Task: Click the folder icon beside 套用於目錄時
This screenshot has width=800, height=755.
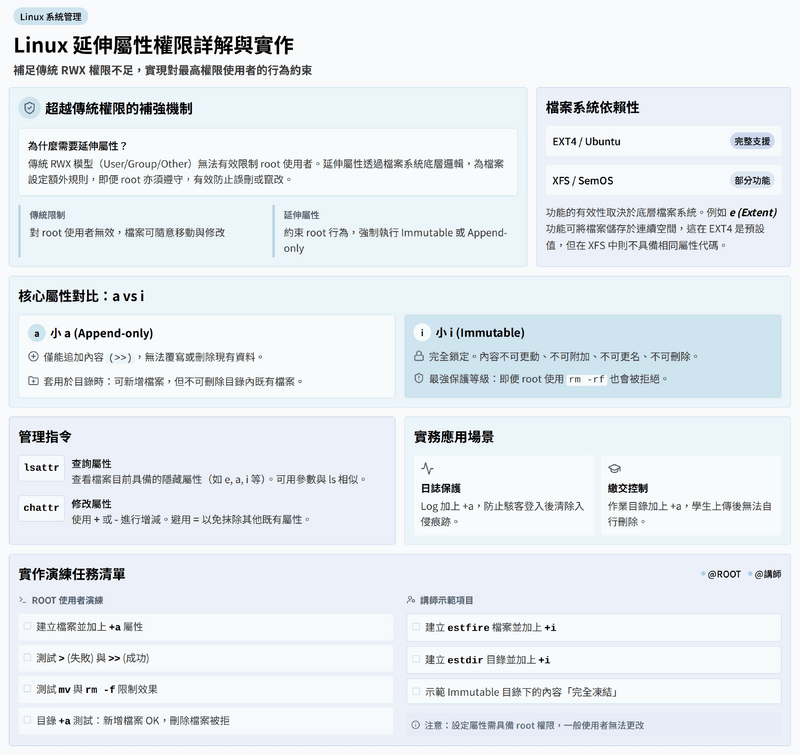Action: pyautogui.click(x=33, y=381)
